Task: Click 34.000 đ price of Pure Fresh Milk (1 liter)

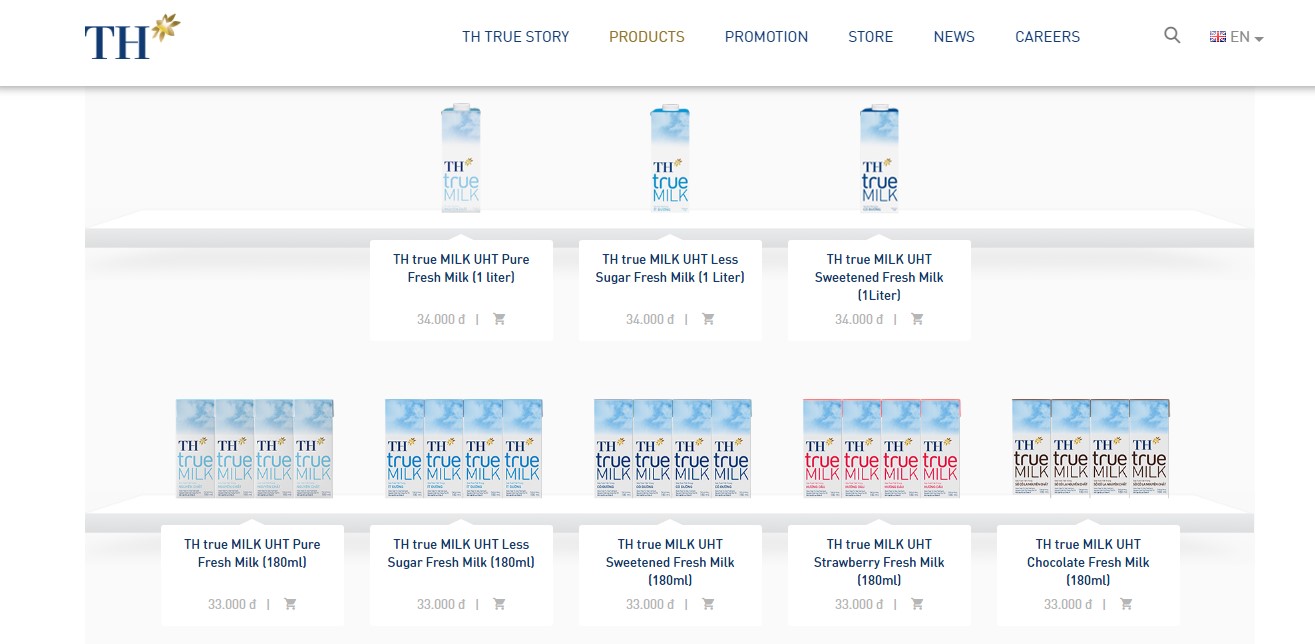Action: click(x=441, y=320)
